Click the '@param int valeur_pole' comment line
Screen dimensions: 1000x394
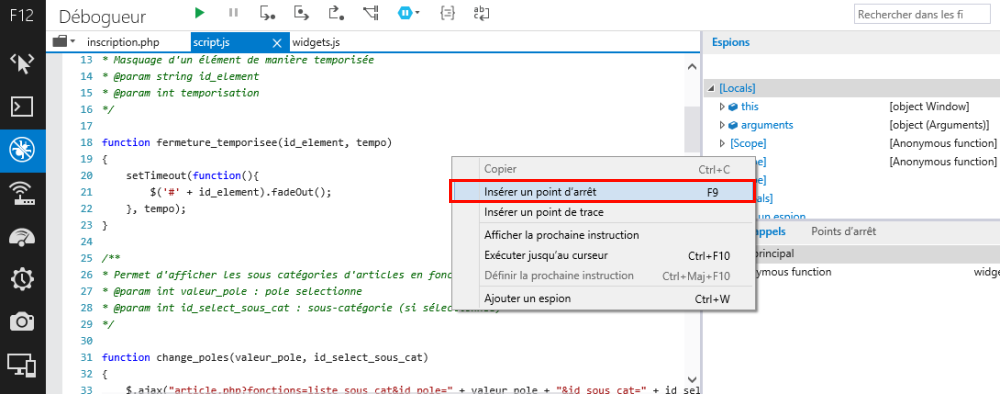[232, 291]
